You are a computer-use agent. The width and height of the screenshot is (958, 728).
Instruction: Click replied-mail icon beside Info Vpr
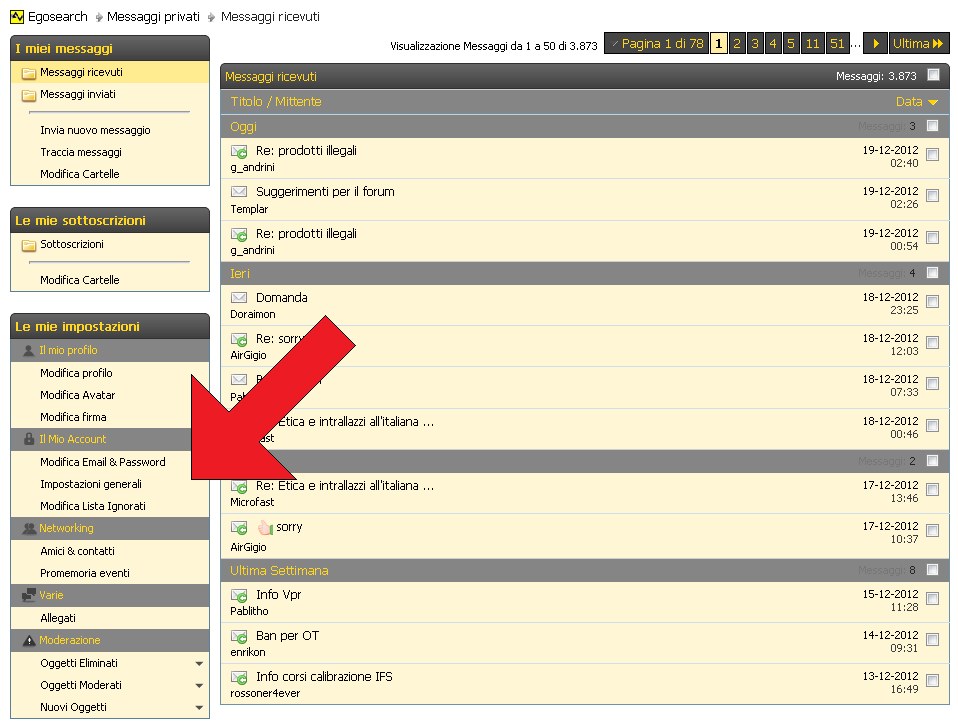click(239, 595)
